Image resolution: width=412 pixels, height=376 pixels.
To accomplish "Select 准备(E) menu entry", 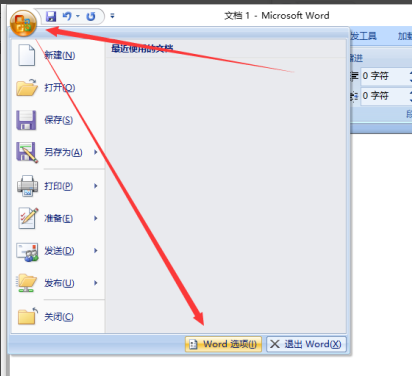I will (58, 218).
